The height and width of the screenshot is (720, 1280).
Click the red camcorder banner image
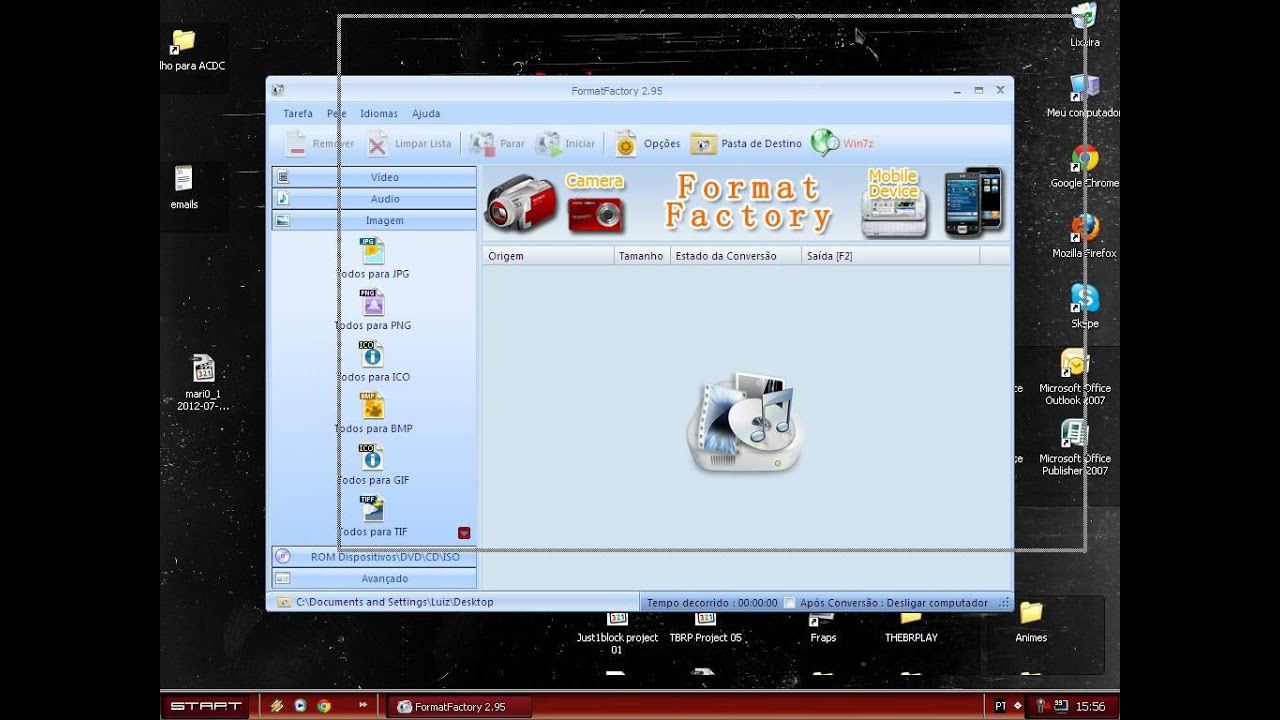pyautogui.click(x=521, y=203)
